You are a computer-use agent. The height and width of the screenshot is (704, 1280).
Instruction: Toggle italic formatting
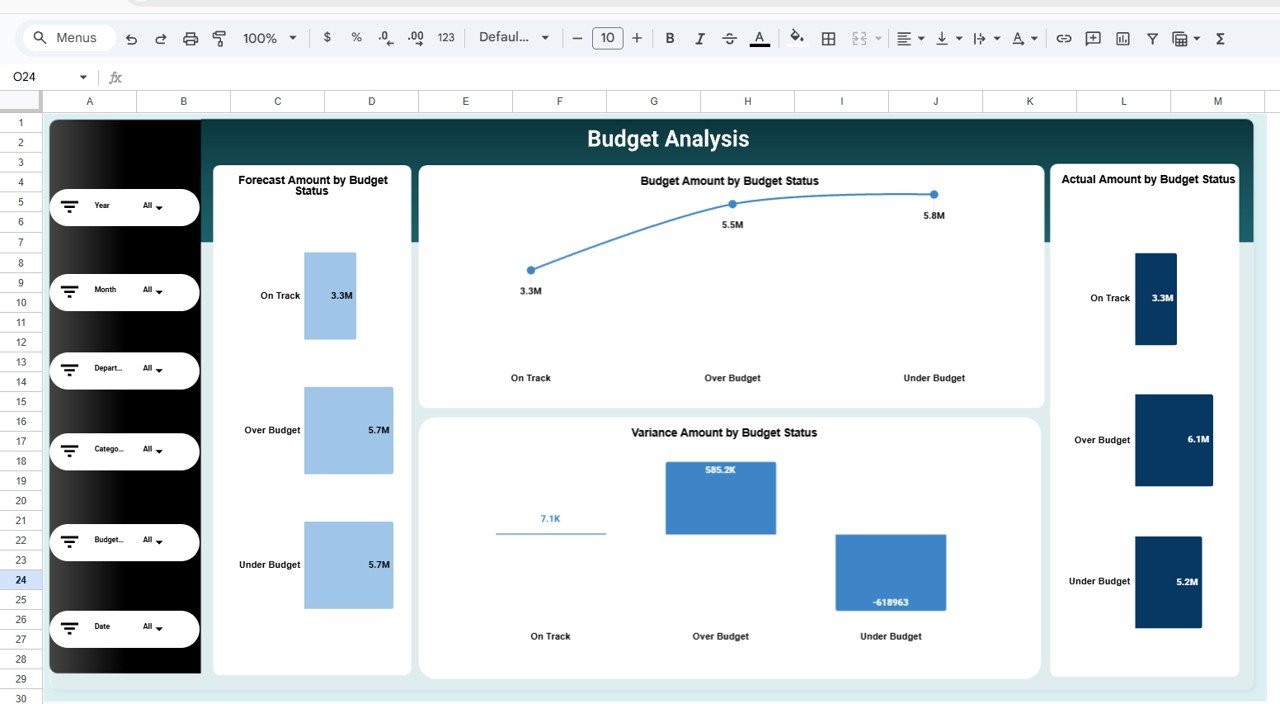[699, 38]
